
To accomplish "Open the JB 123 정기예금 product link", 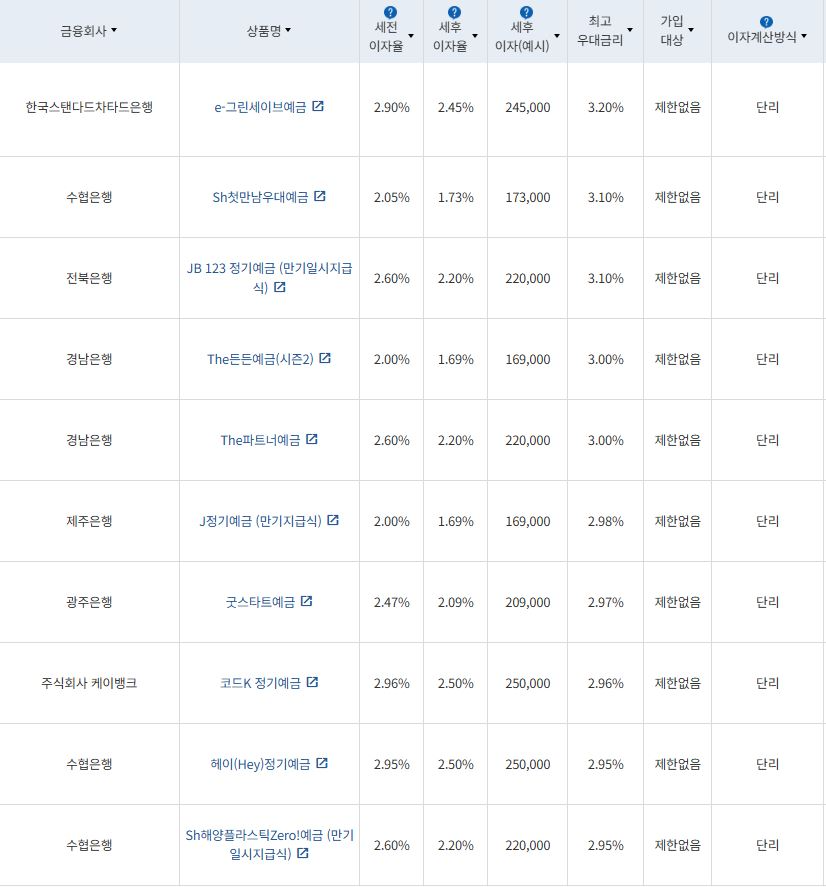I will [267, 271].
